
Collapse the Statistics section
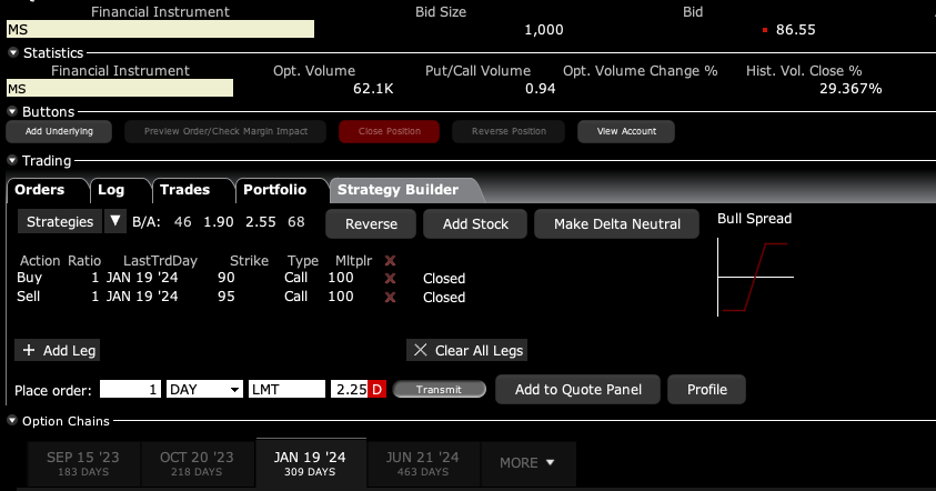click(x=13, y=53)
